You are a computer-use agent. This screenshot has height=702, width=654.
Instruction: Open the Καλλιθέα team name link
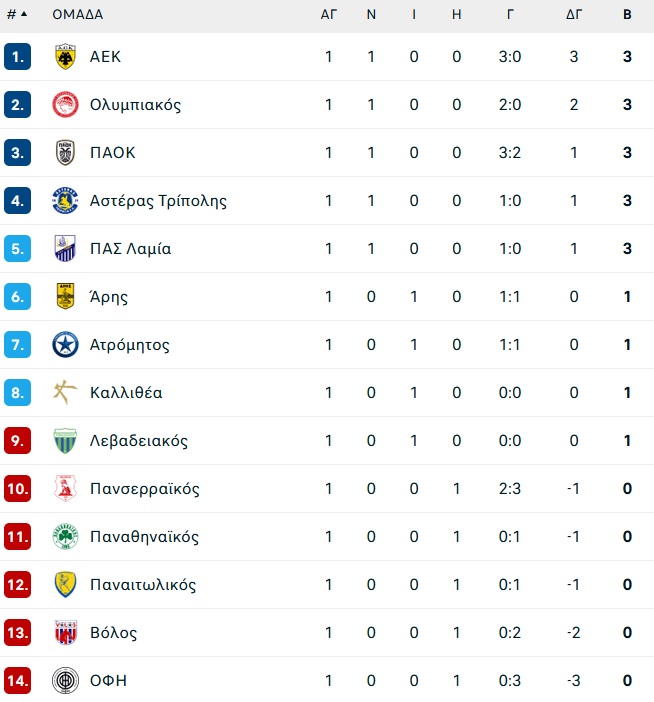click(126, 393)
